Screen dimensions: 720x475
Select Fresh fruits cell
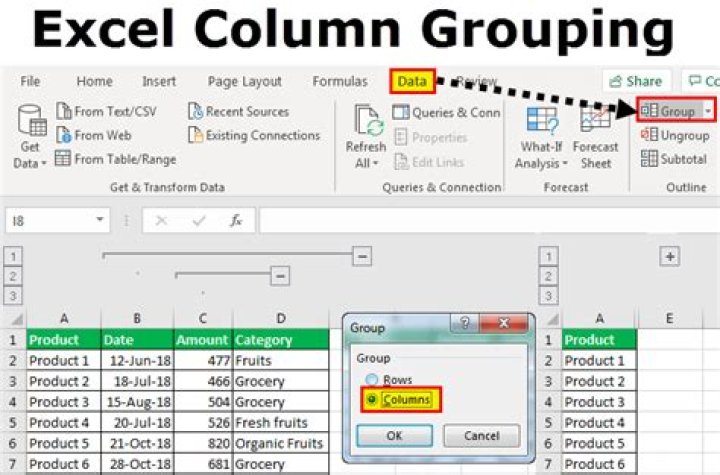click(281, 423)
